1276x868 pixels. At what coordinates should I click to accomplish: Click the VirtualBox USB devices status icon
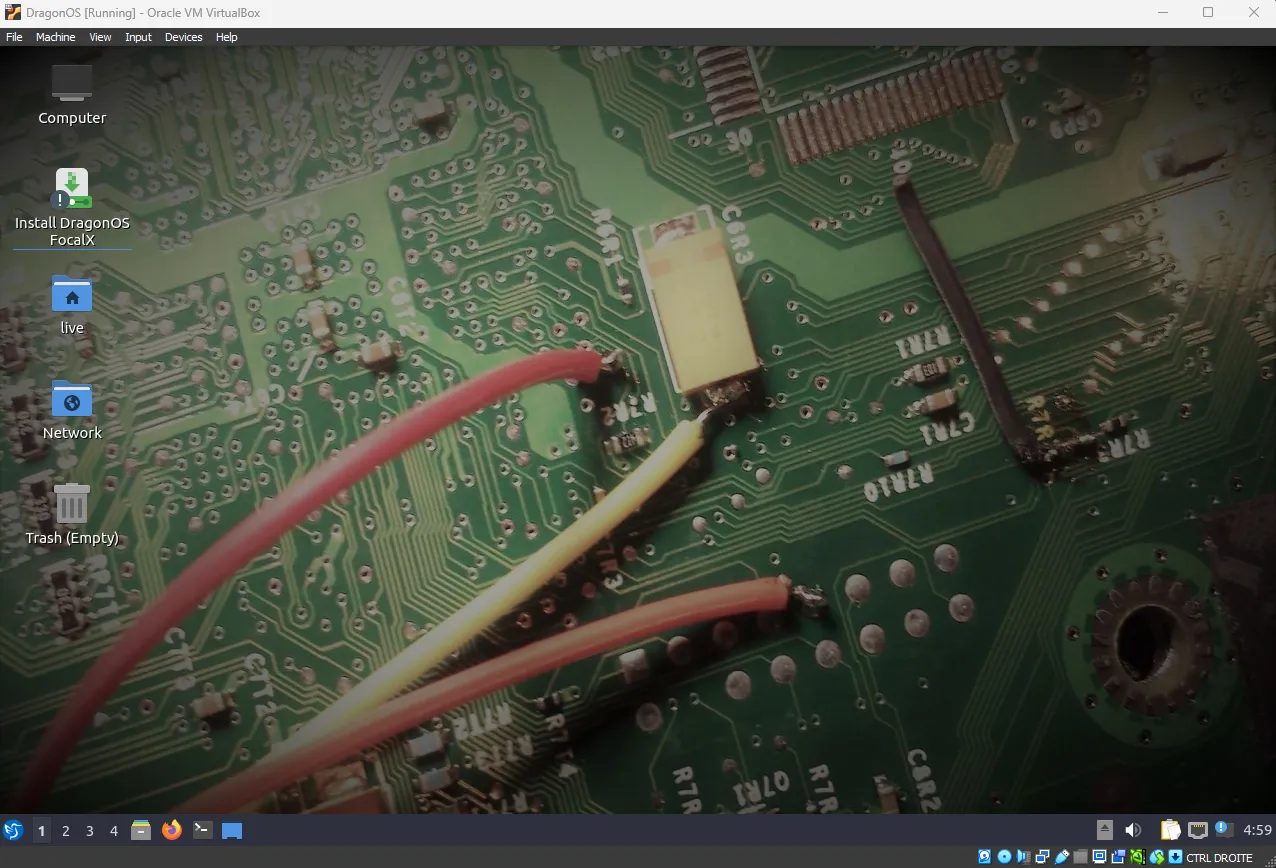pyautogui.click(x=1062, y=857)
